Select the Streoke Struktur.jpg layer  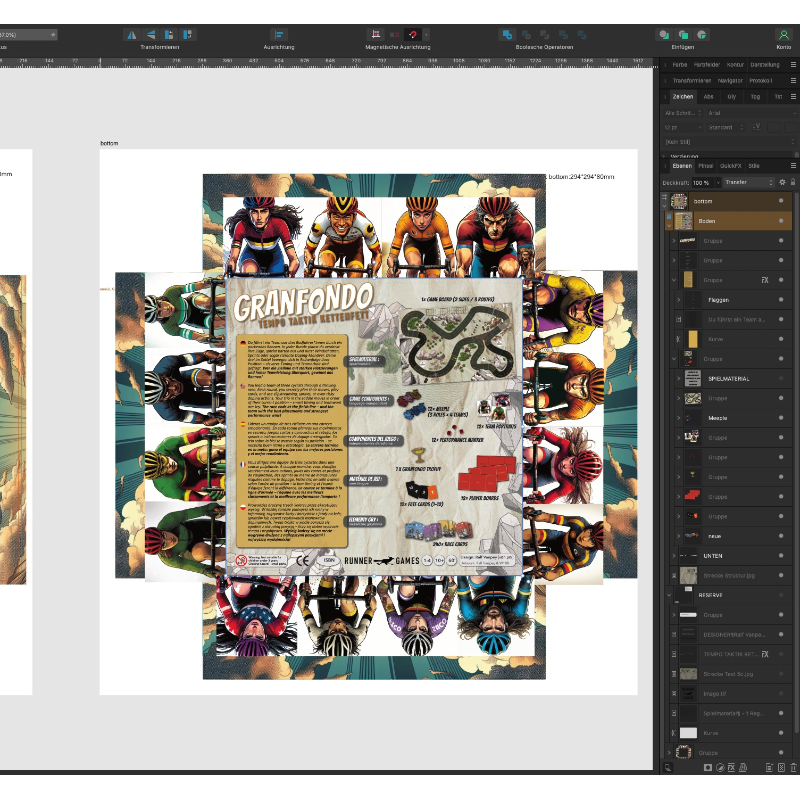point(729,576)
